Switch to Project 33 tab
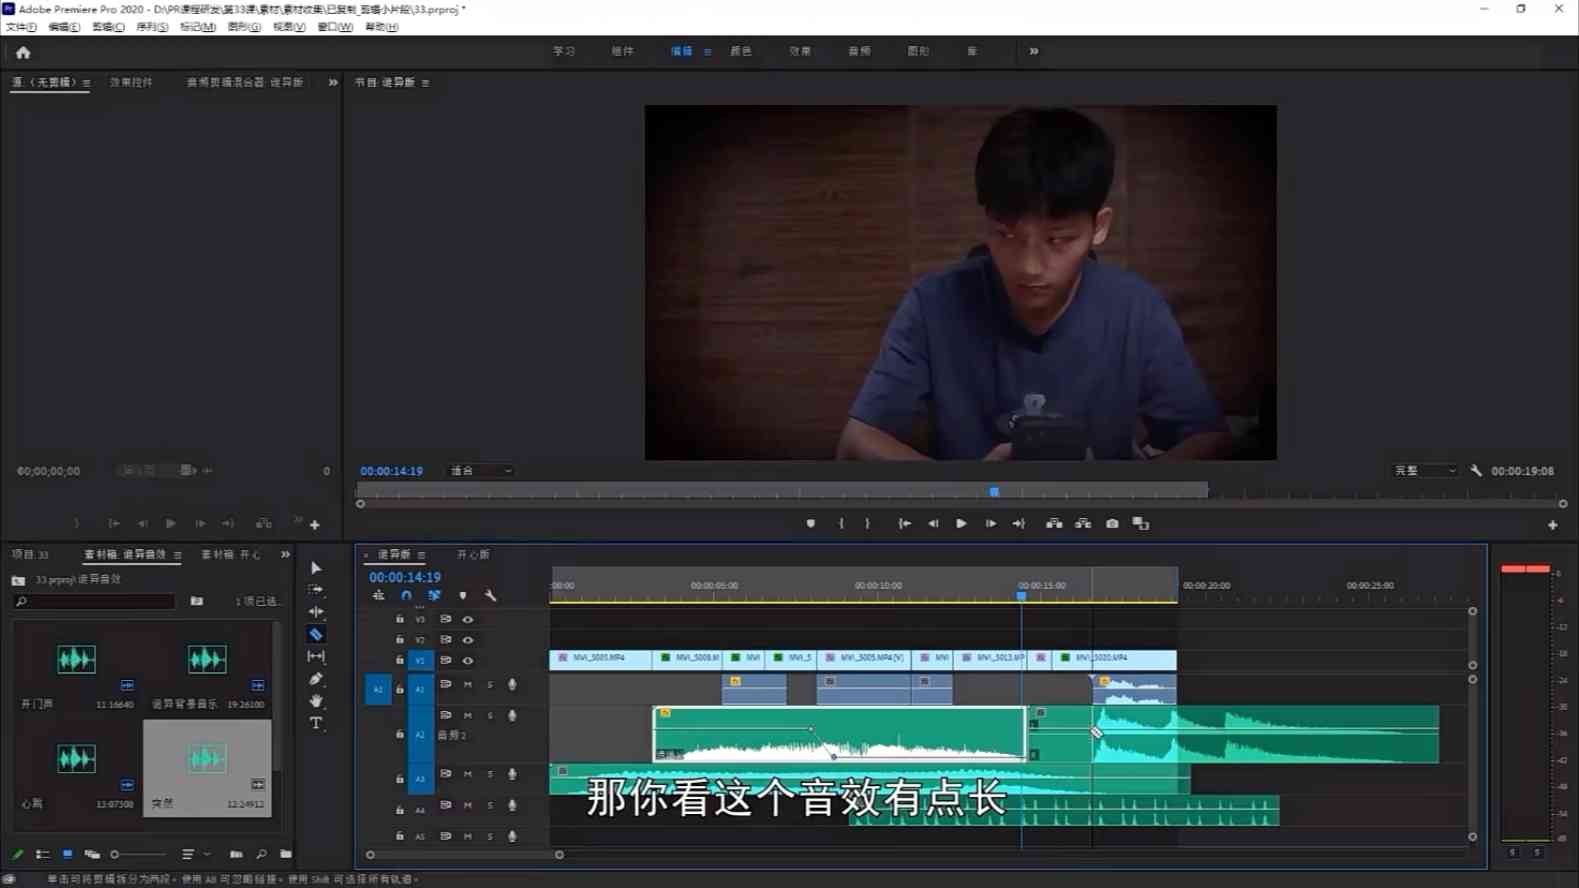This screenshot has height=888, width=1579. pos(30,554)
